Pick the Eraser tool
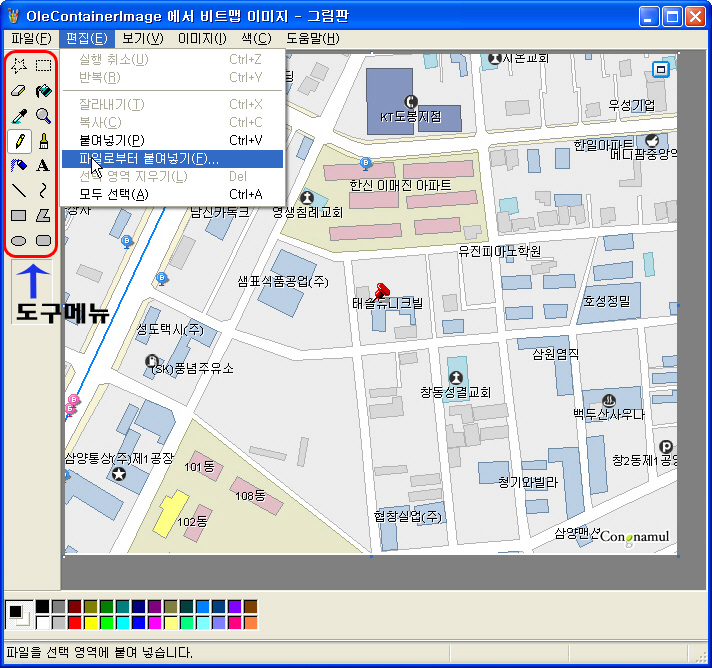 [19, 91]
